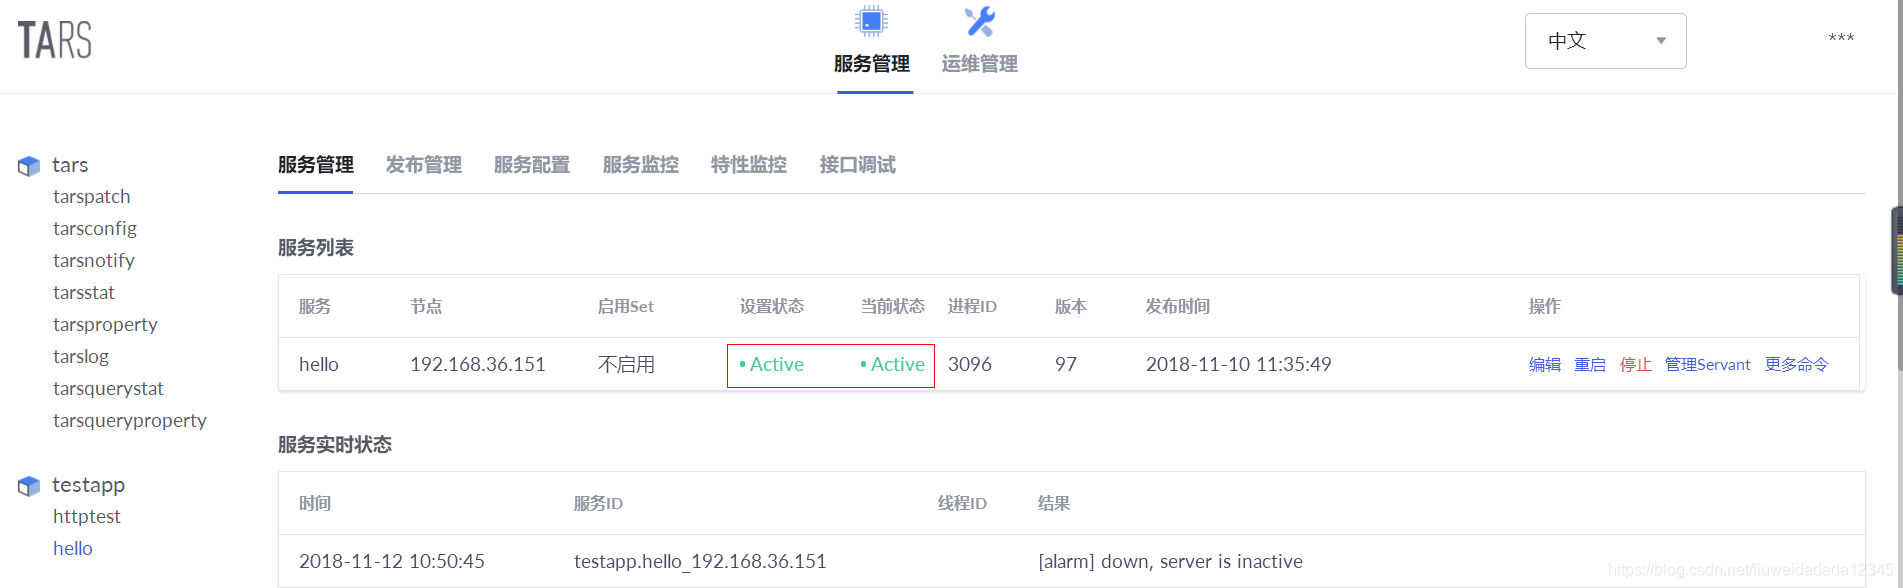Select the 服务管理 sub-tab
Viewport: 1903px width, 588px height.
click(x=316, y=165)
